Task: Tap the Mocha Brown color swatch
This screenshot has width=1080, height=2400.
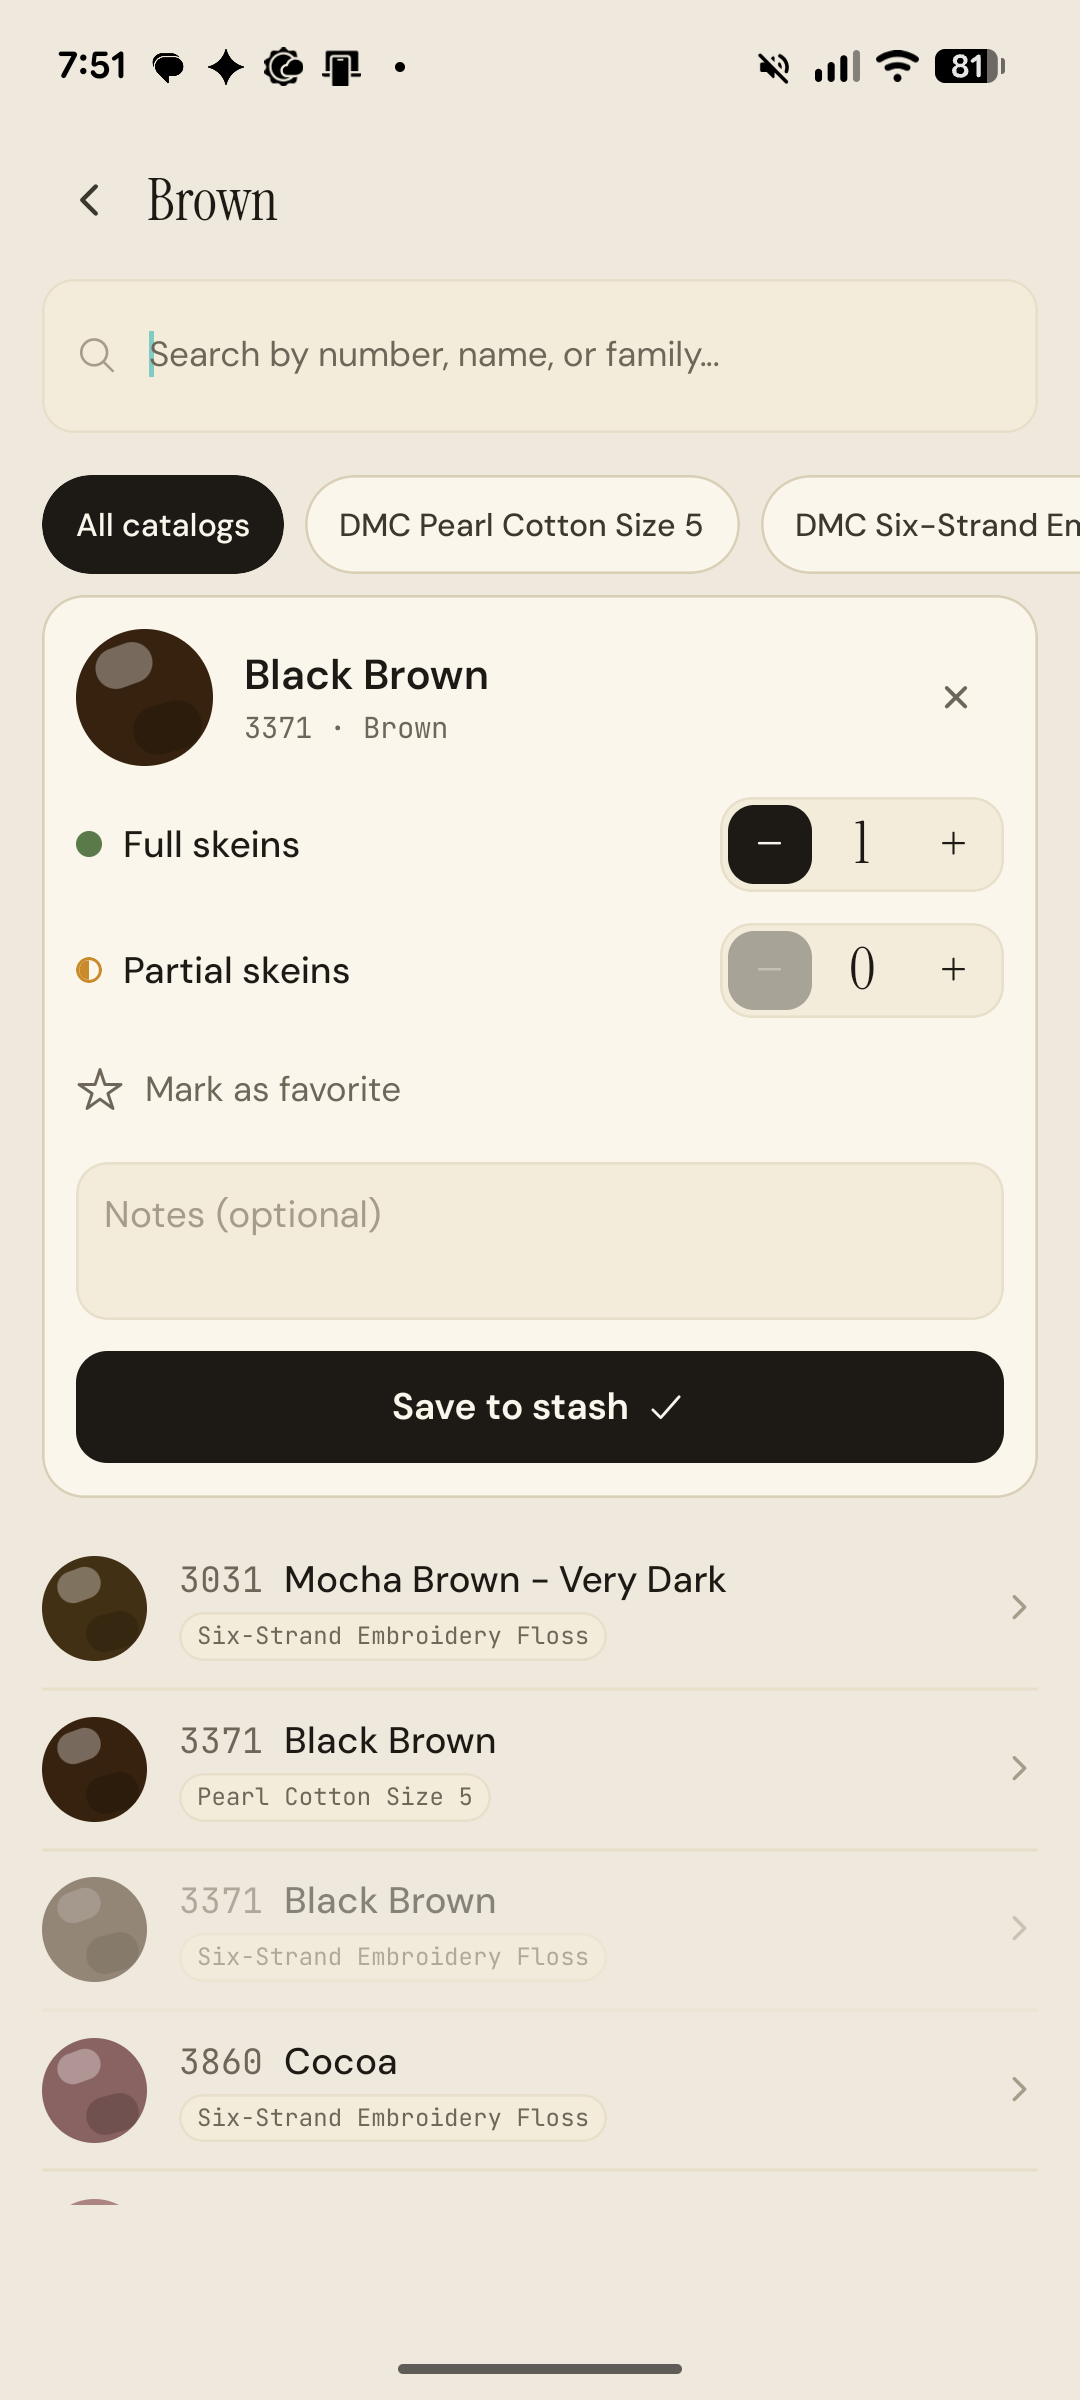Action: [94, 1608]
